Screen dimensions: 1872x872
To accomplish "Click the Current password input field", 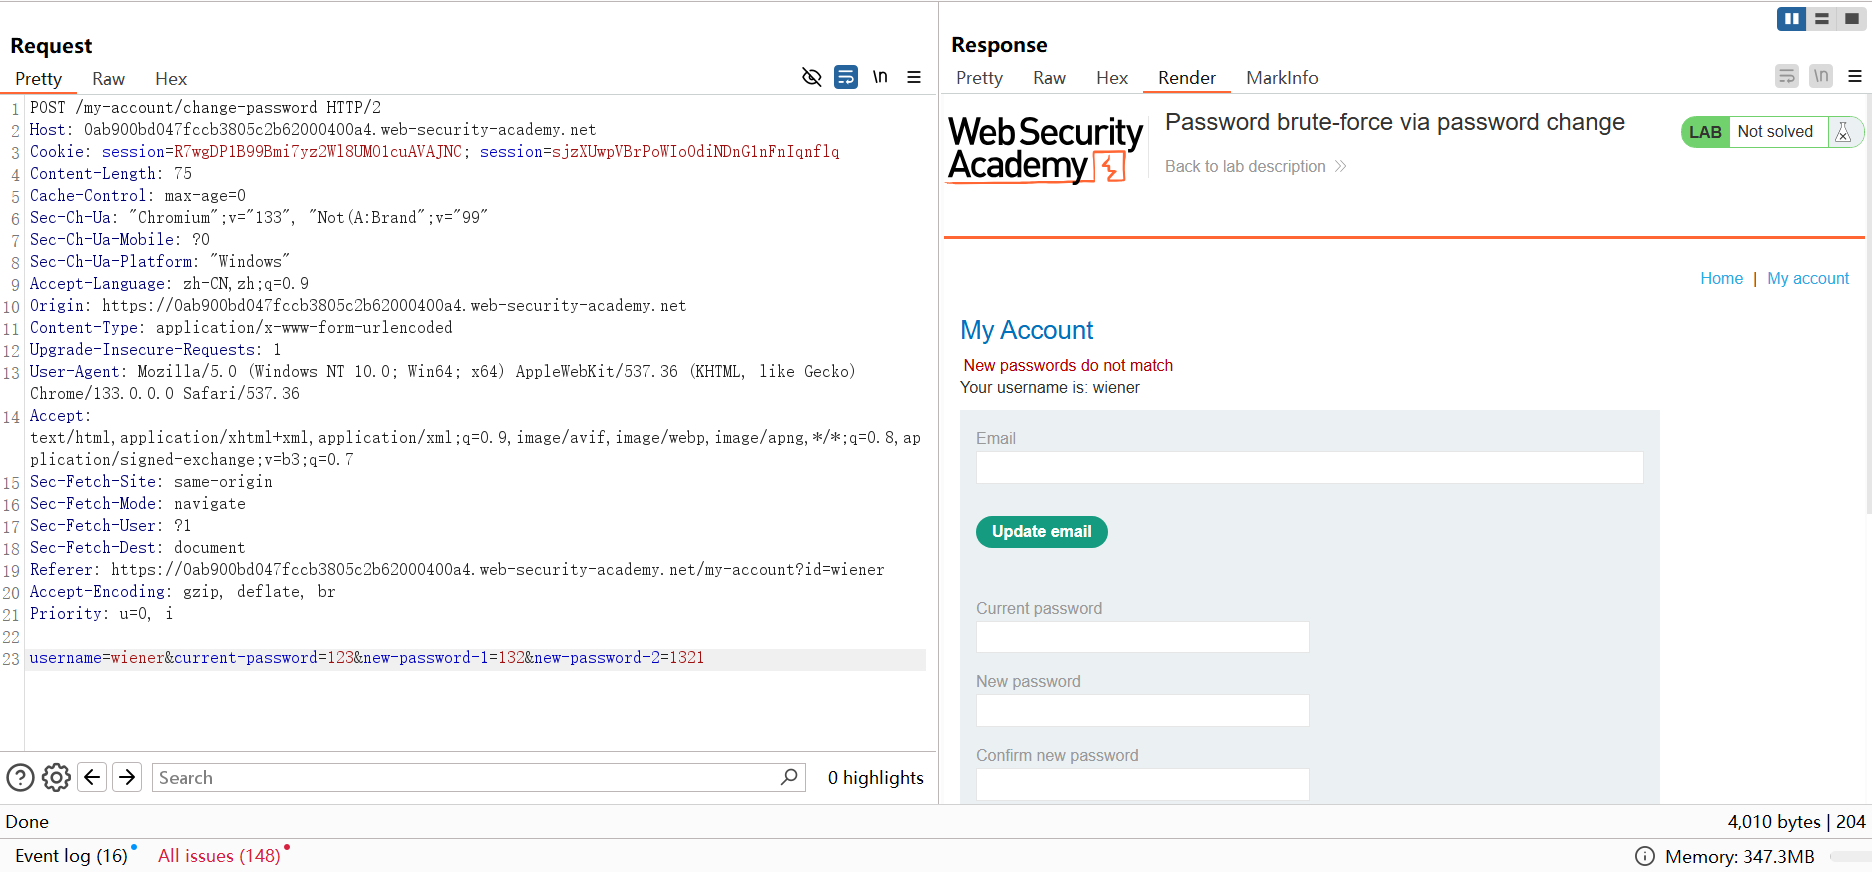I will [1142, 637].
